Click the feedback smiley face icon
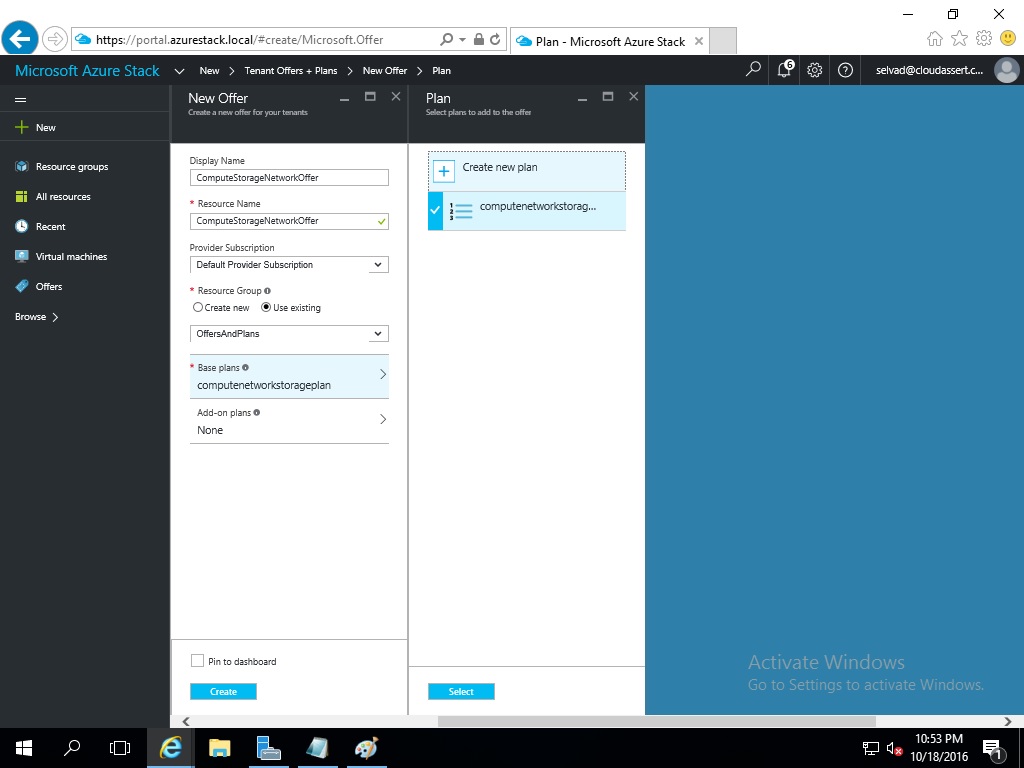Screen dimensions: 1024x768 pyautogui.click(x=1008, y=38)
